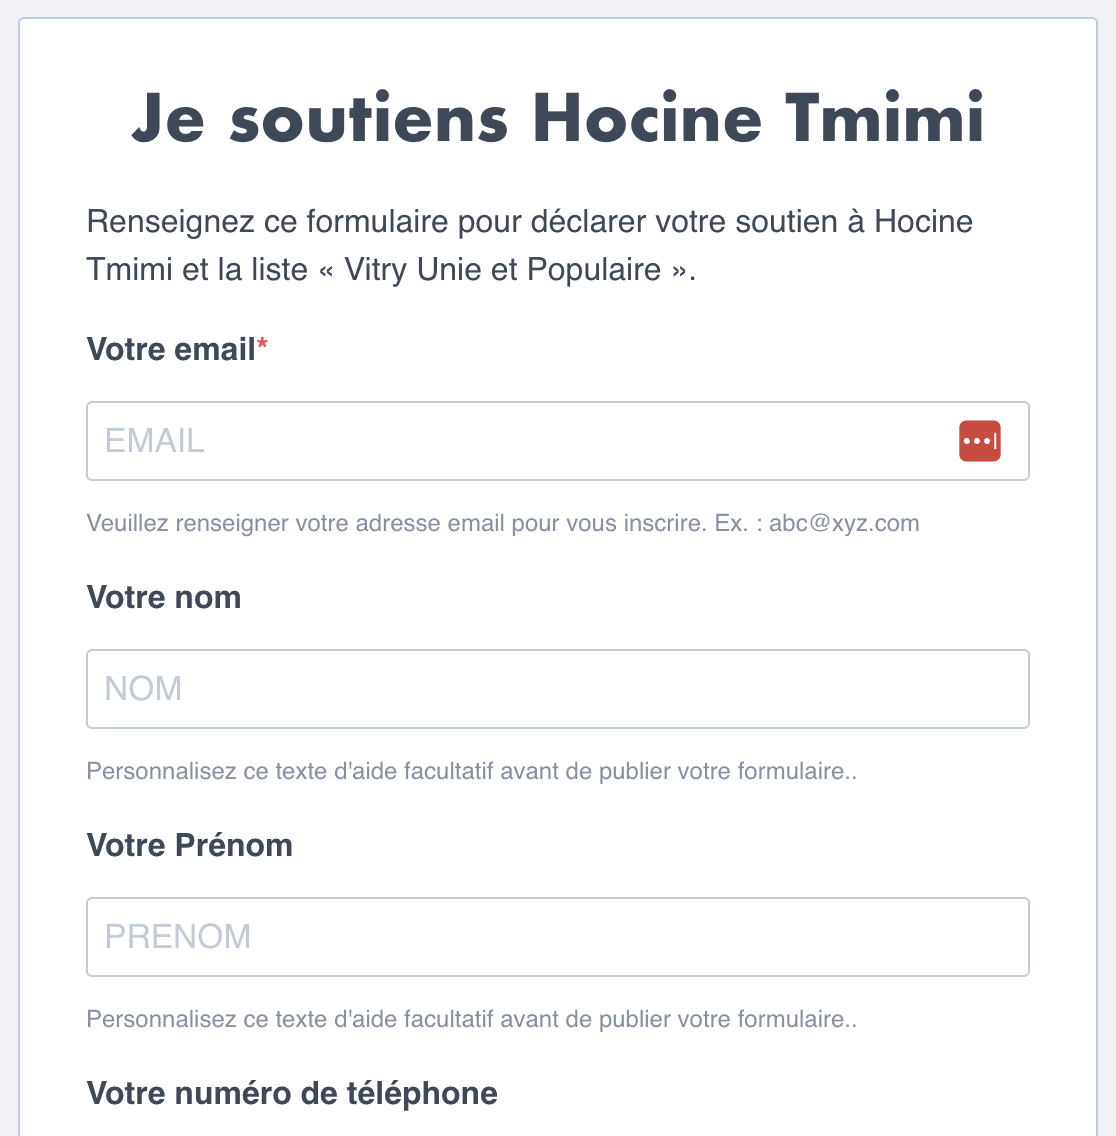Click the "Votre nom" label
Image resolution: width=1116 pixels, height=1136 pixels.
(x=164, y=597)
